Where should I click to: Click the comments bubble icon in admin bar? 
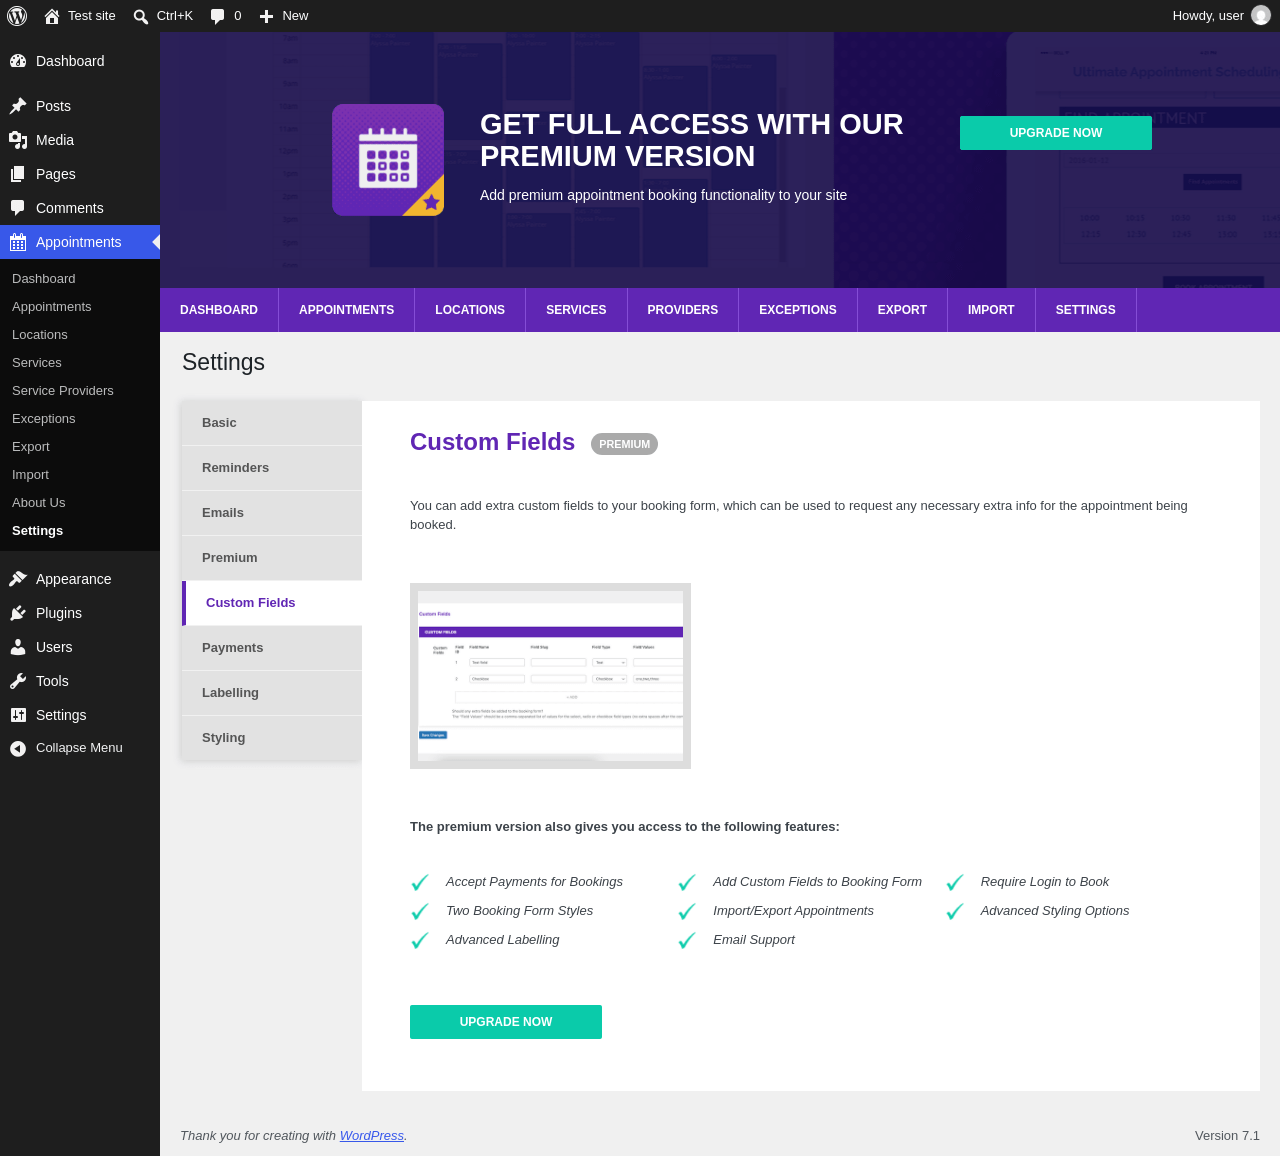click(218, 16)
